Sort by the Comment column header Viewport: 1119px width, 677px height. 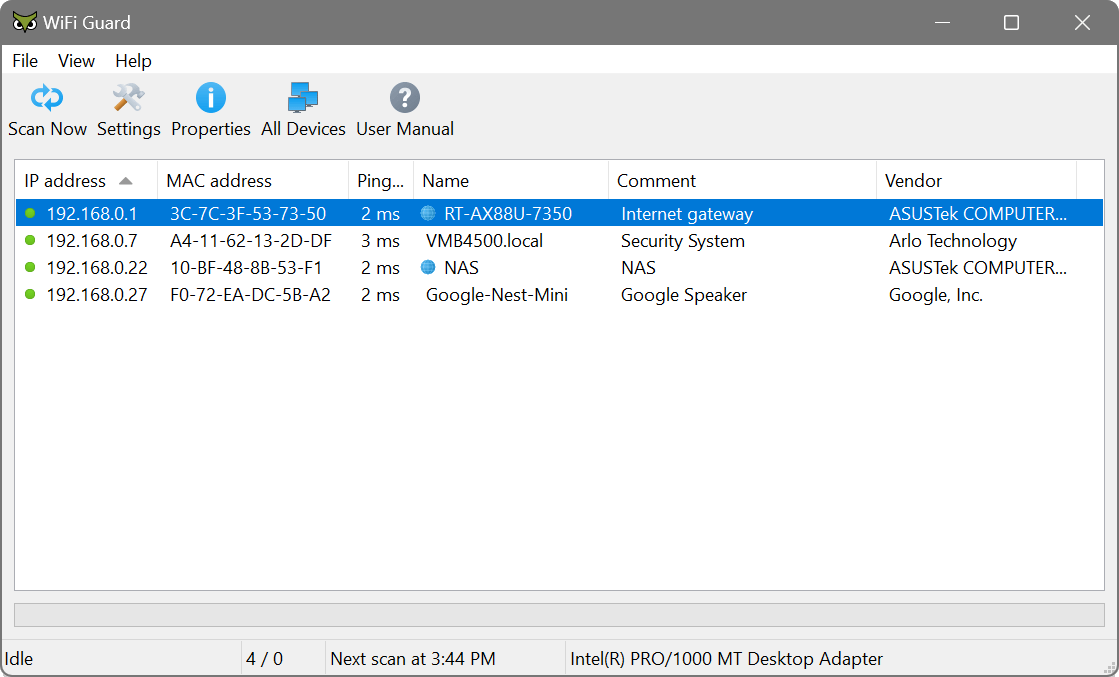pyautogui.click(x=742, y=180)
